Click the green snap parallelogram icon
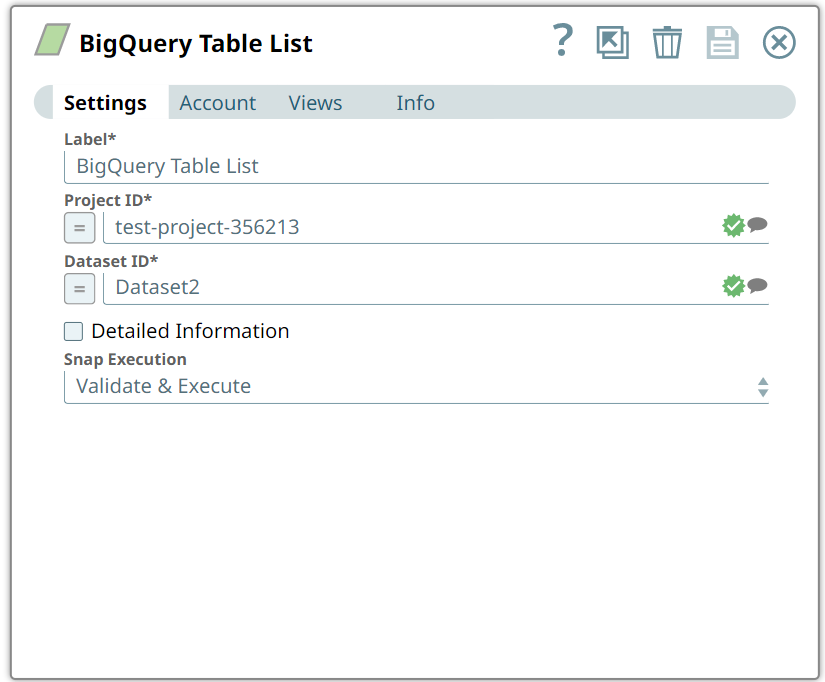Viewport: 825px width, 682px height. (x=53, y=39)
